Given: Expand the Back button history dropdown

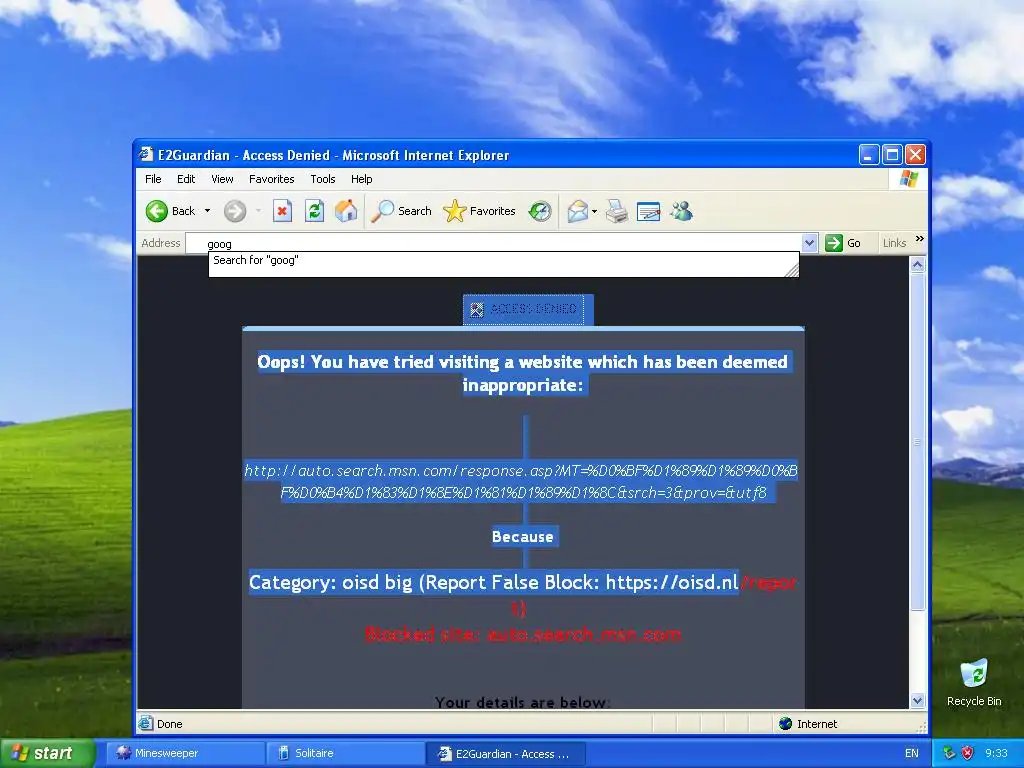Looking at the screenshot, I should click(x=207, y=211).
